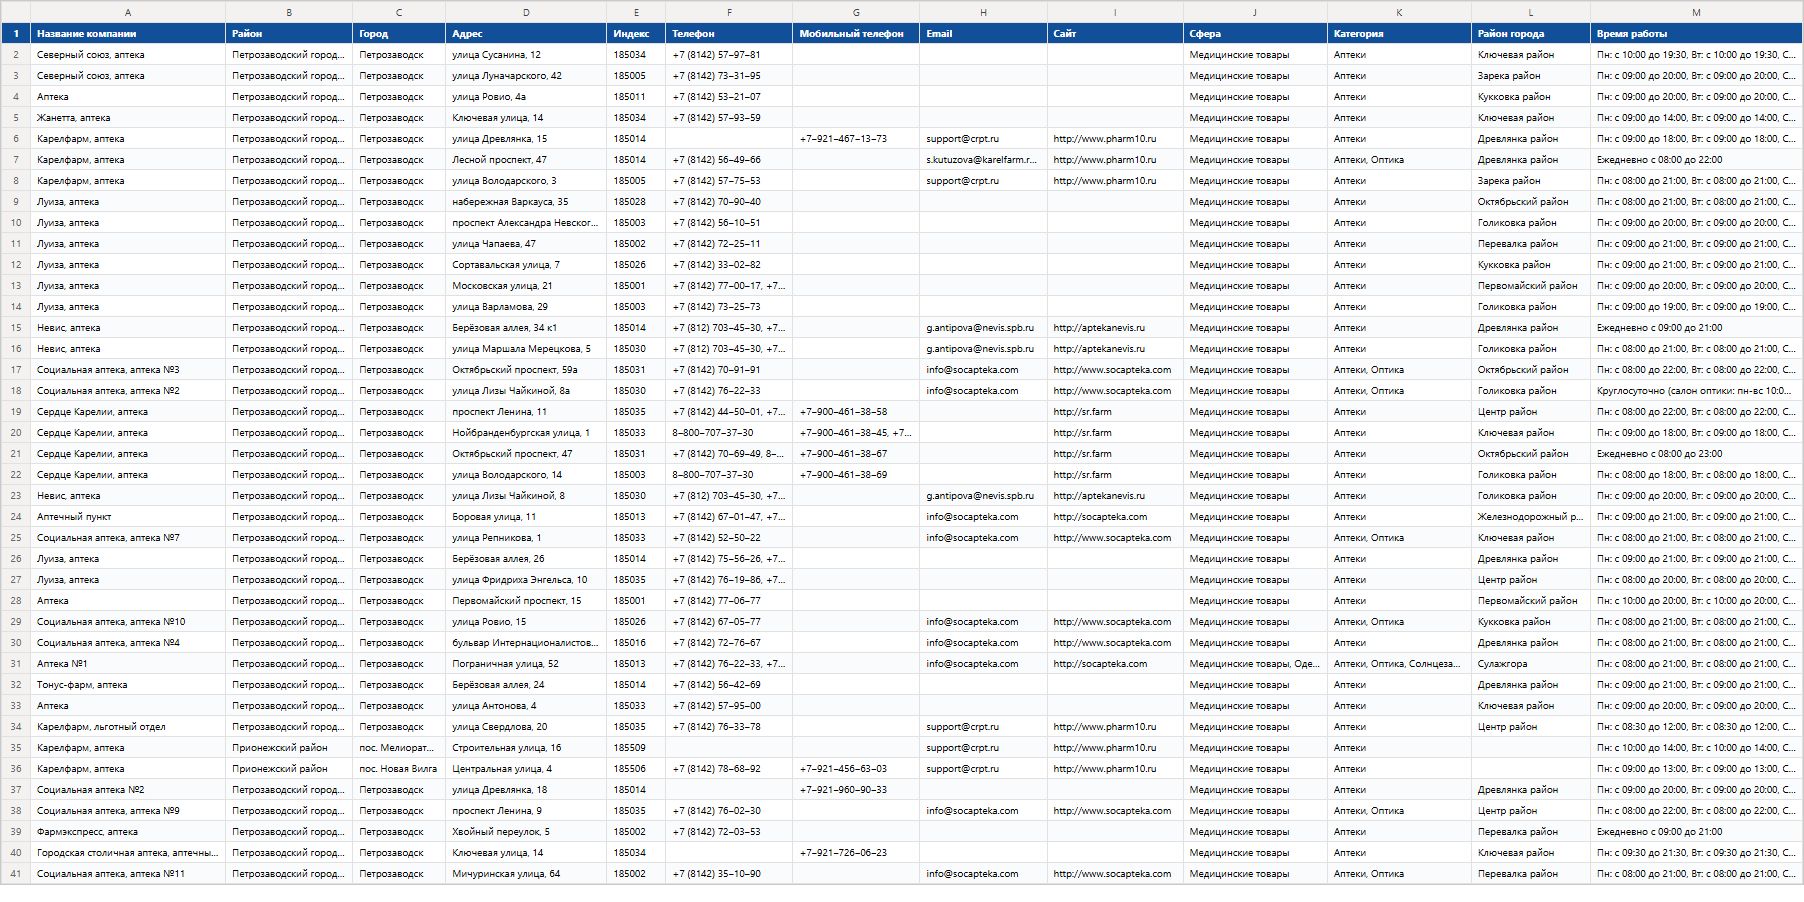Viewport: 1804px width, 902px height.
Task: Select the 'Аптеки, Оптика, Солнцеза...' category cell
Action: coord(1399,664)
